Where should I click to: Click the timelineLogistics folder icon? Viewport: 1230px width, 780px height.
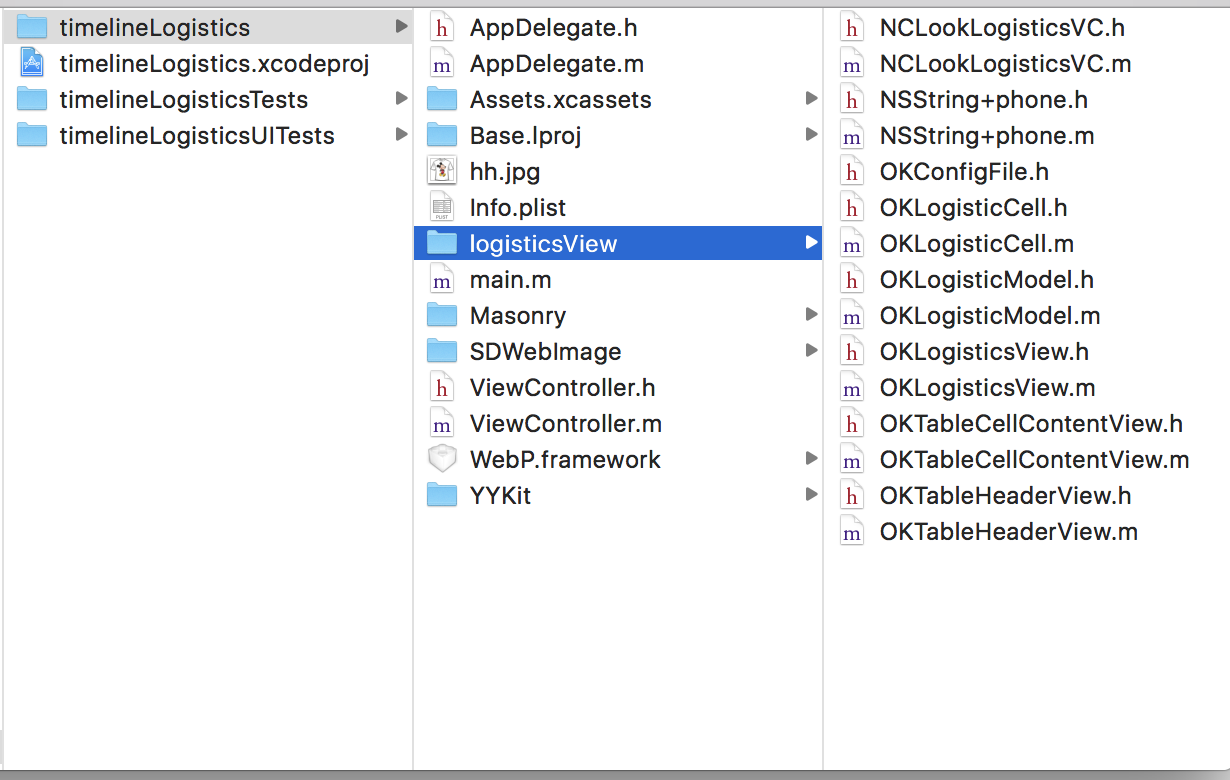click(x=32, y=27)
